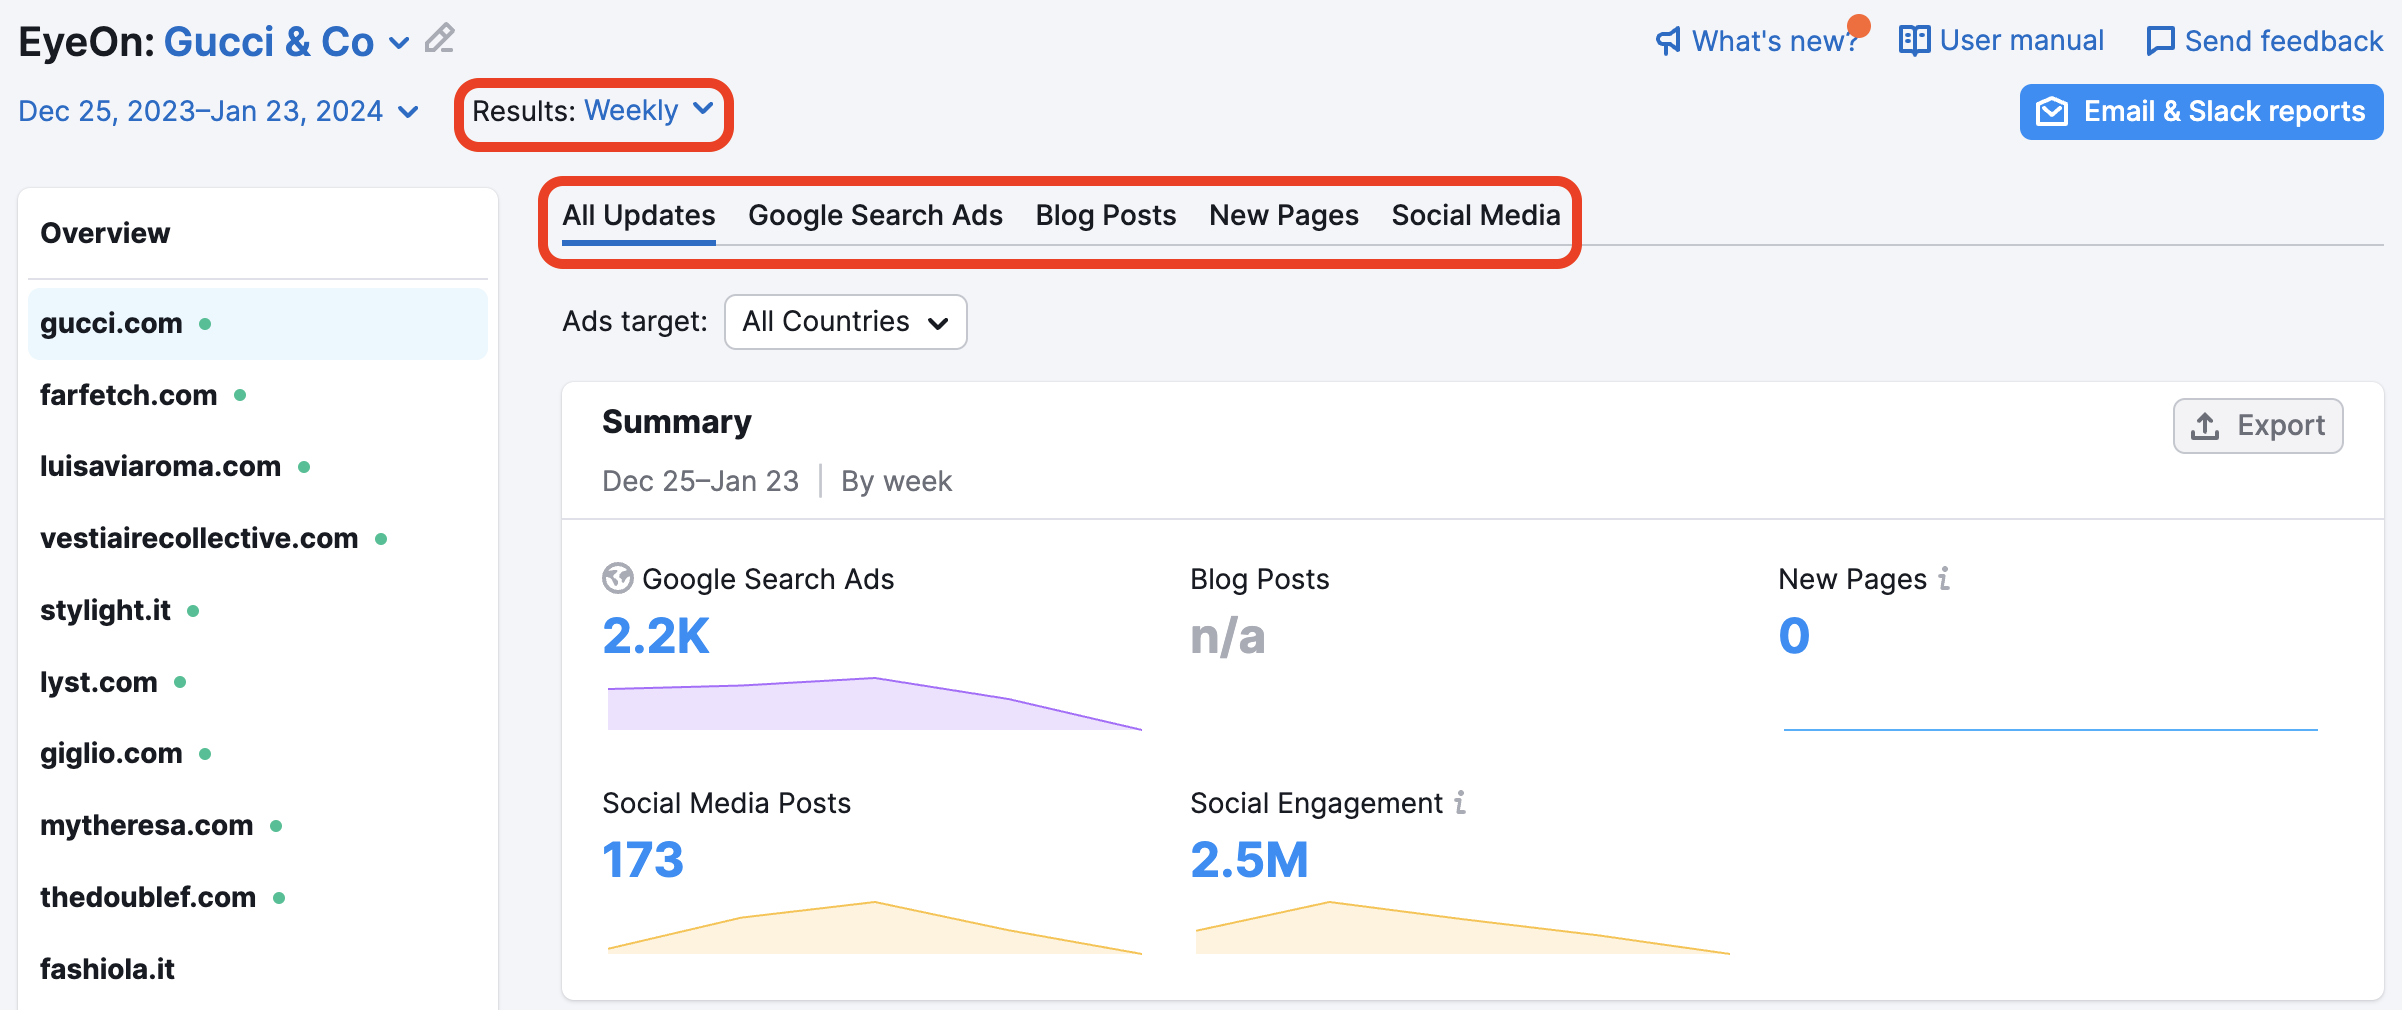This screenshot has width=2402, height=1010.
Task: Click the info icon next to New Pages
Action: coord(1942,578)
